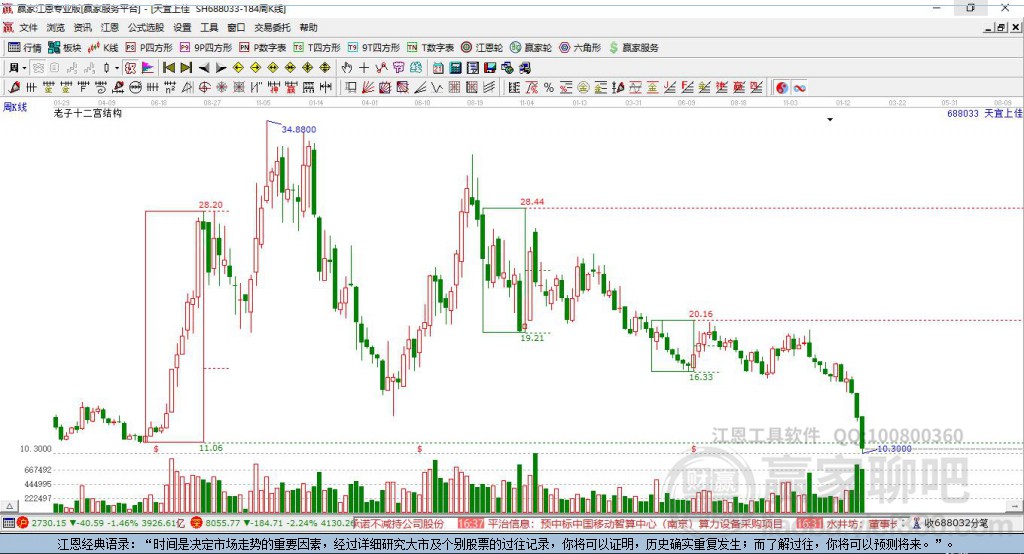Jump to last bar with green skip-forward icon
The width and height of the screenshot is (1024, 554).
(186, 68)
